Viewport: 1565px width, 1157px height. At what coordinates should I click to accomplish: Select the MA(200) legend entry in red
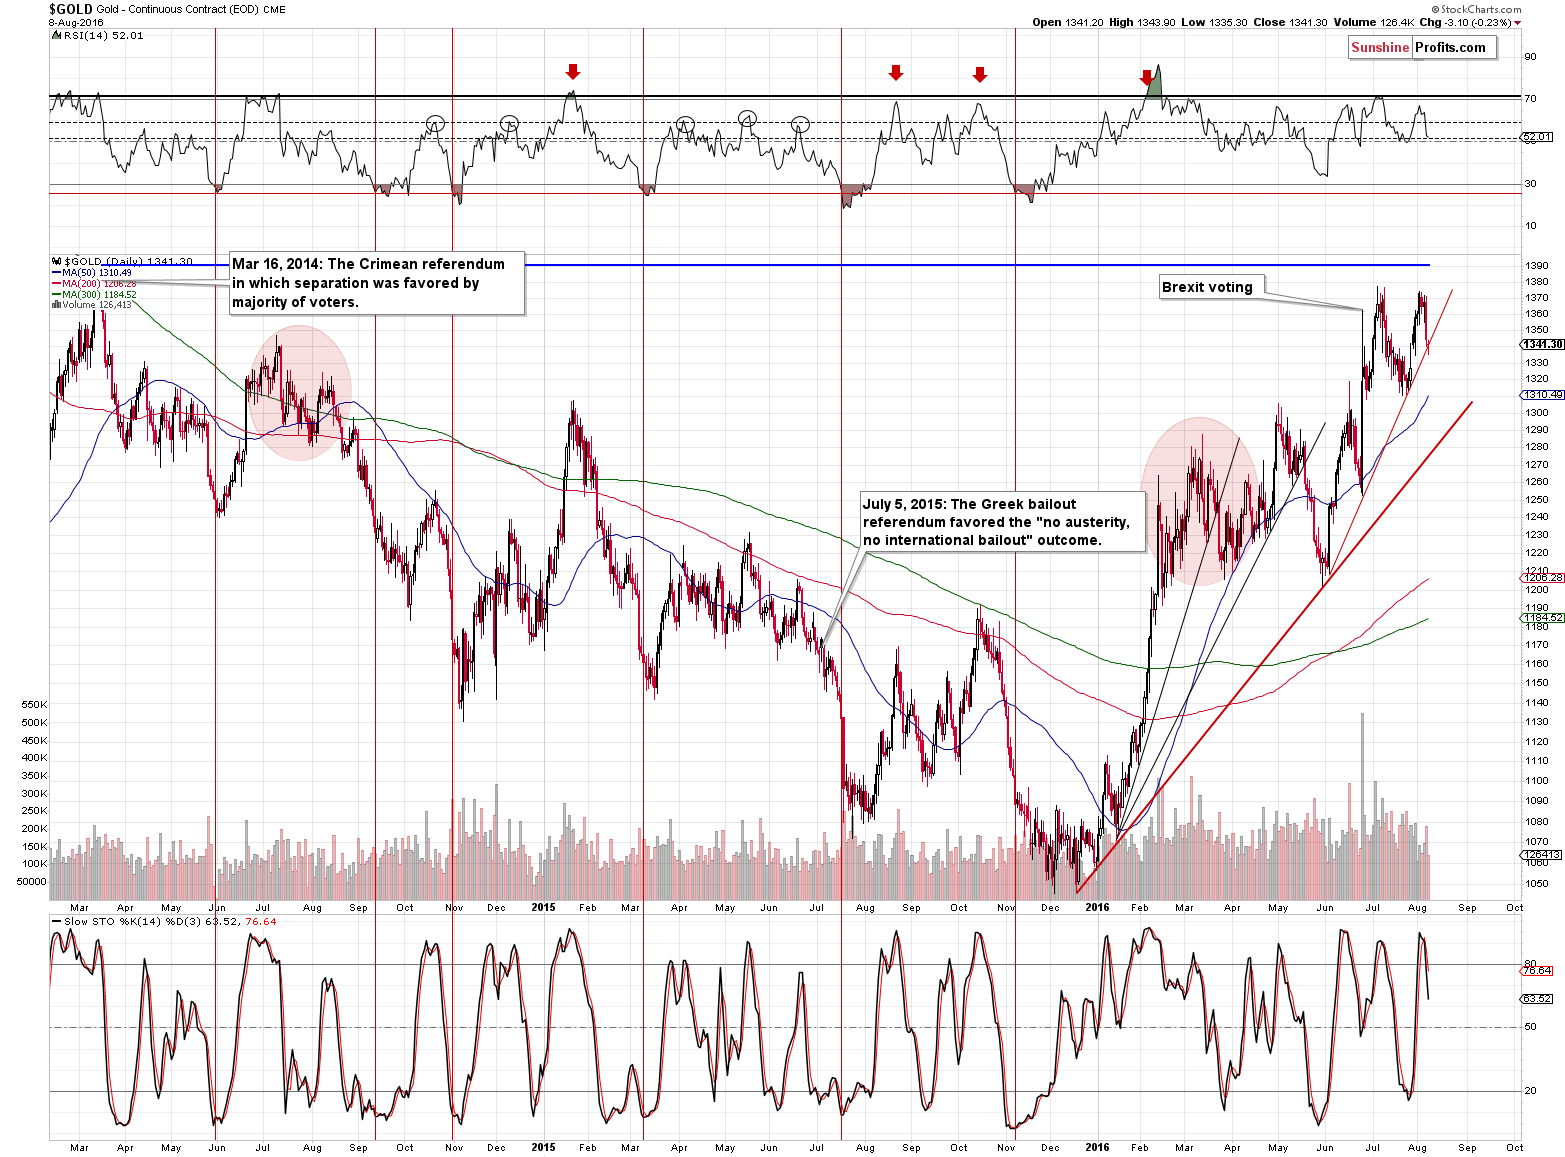[93, 283]
